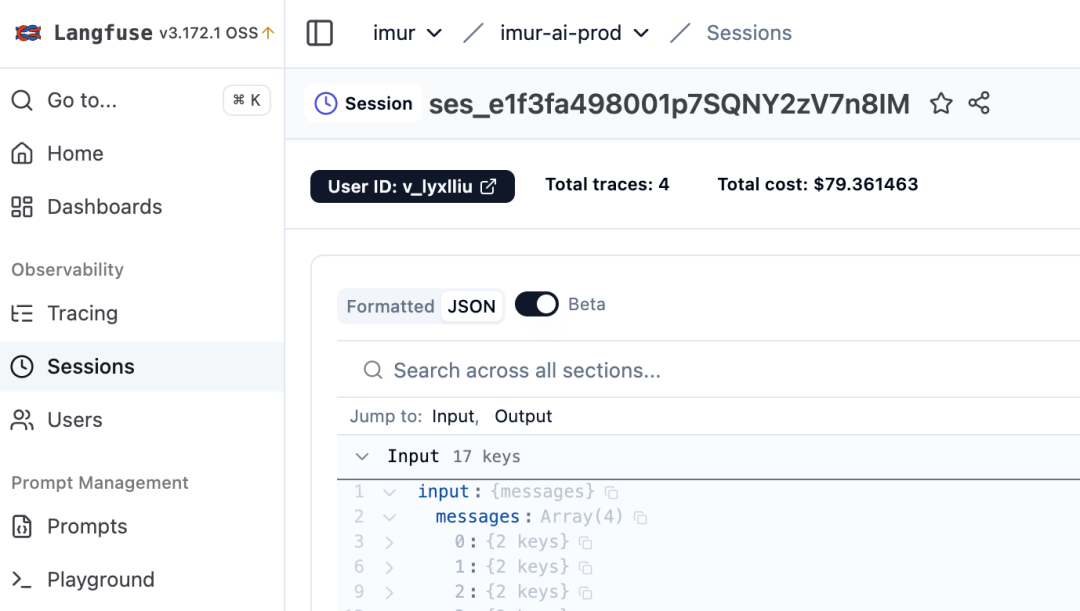
Task: Click the Users people icon
Action: pos(22,420)
